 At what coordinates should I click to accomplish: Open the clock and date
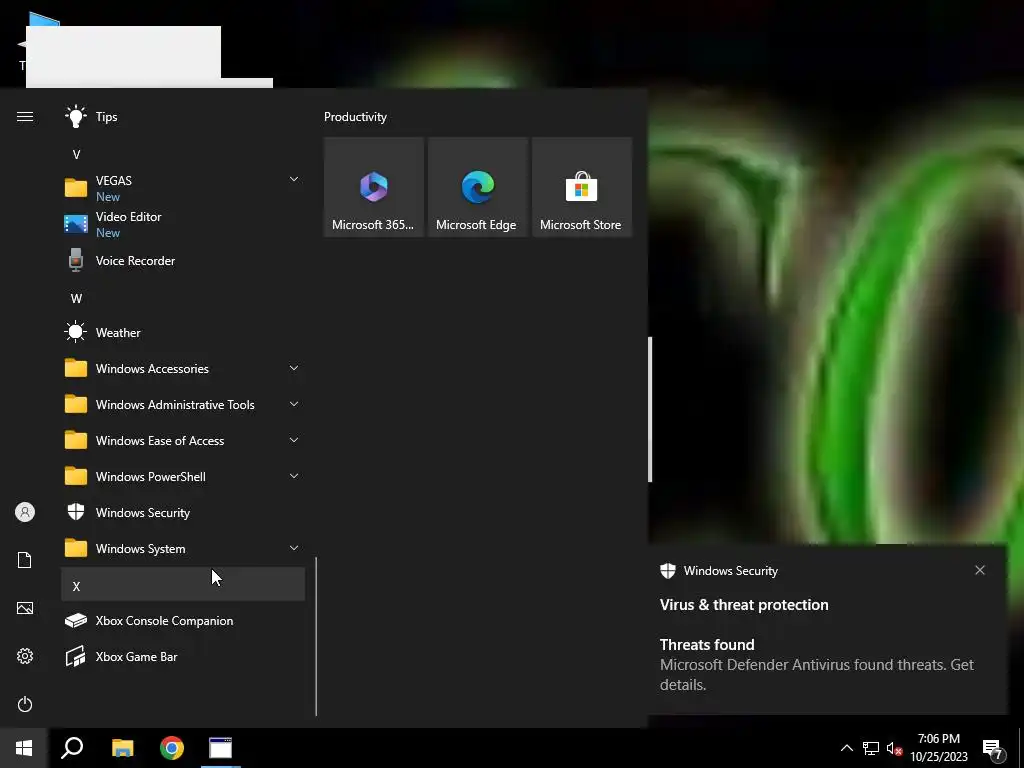[939, 748]
